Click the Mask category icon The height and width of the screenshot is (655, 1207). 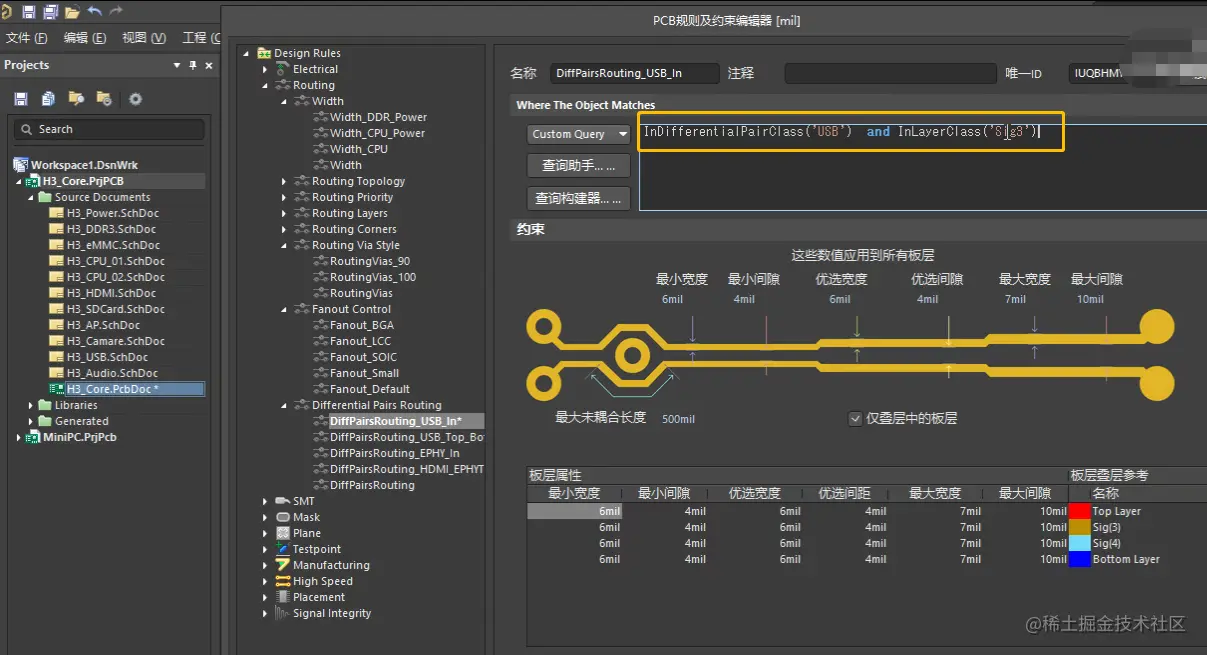[x=282, y=517]
